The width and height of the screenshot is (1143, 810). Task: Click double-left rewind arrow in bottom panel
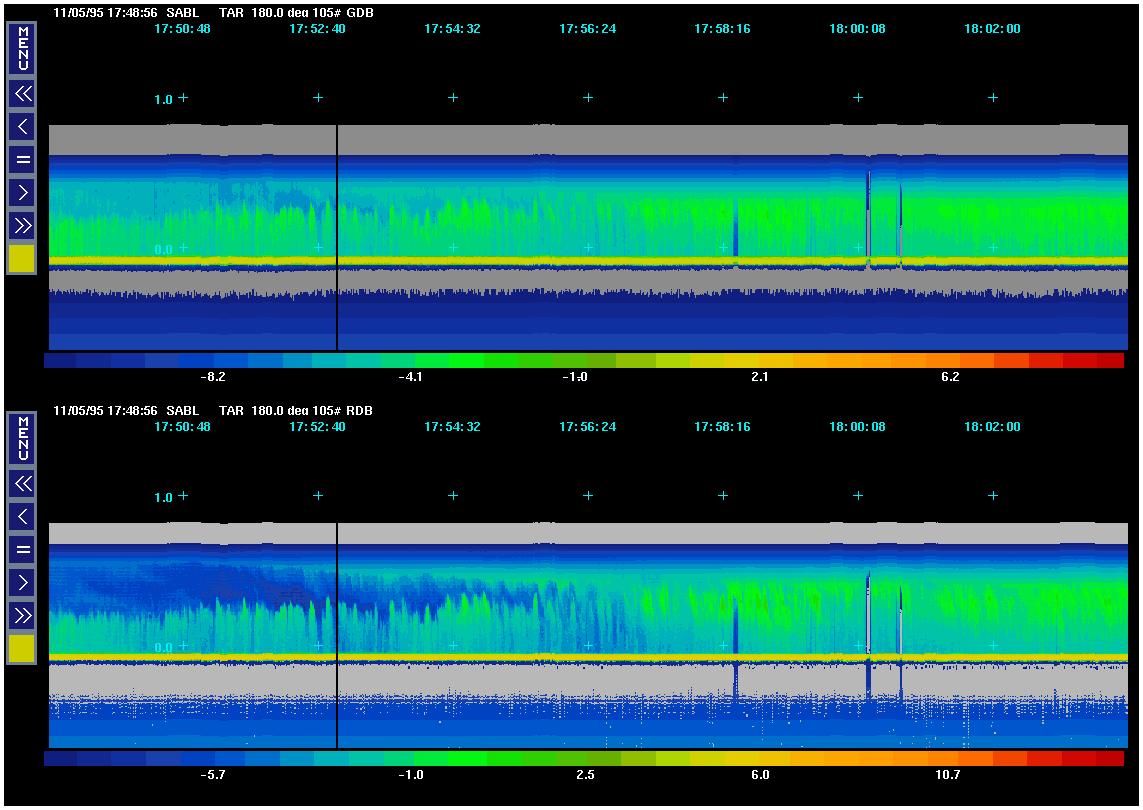point(22,484)
